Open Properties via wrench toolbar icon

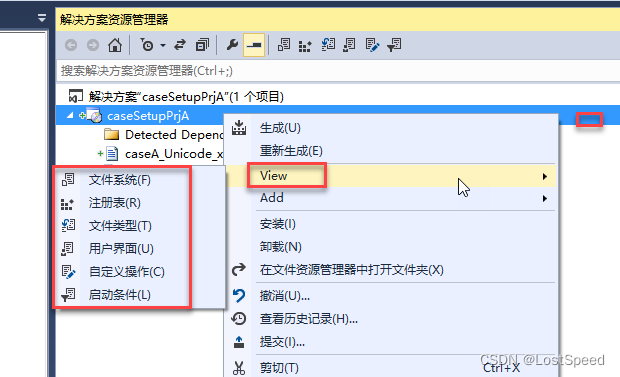(232, 45)
